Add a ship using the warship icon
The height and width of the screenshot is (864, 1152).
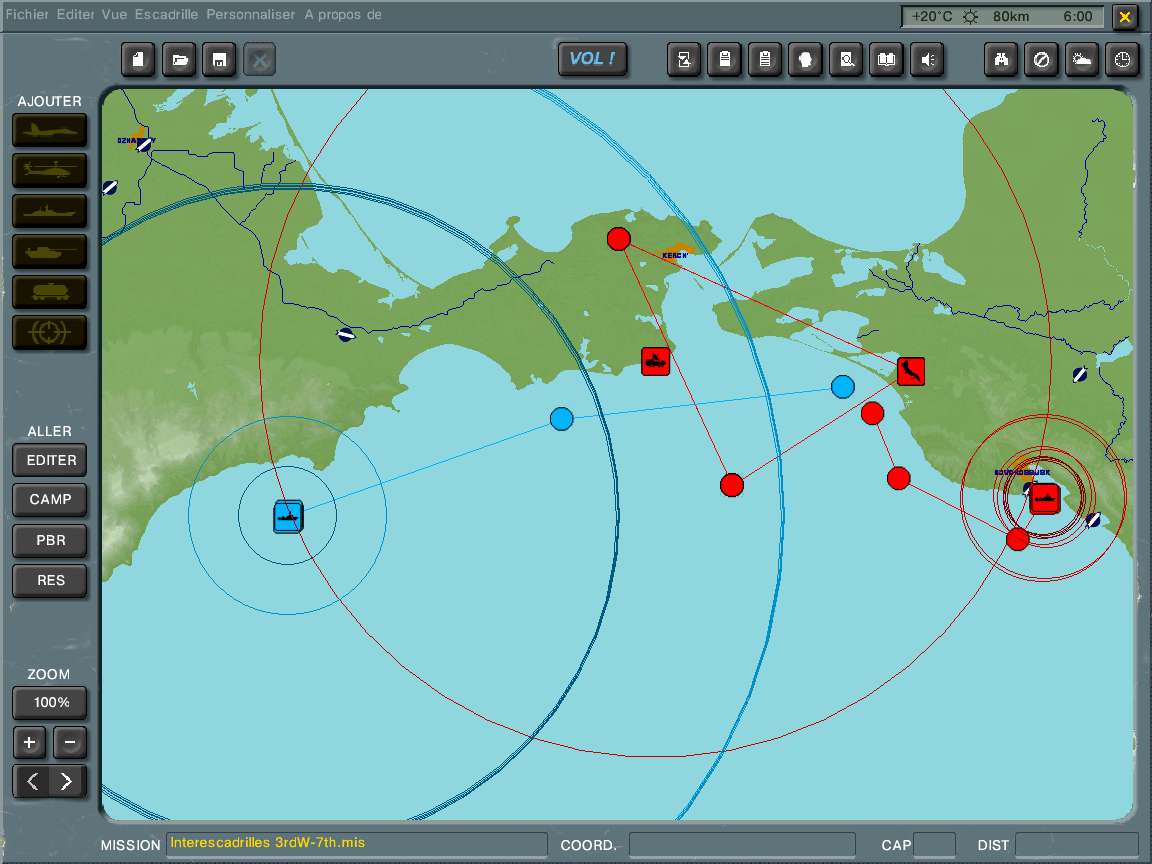coord(50,212)
